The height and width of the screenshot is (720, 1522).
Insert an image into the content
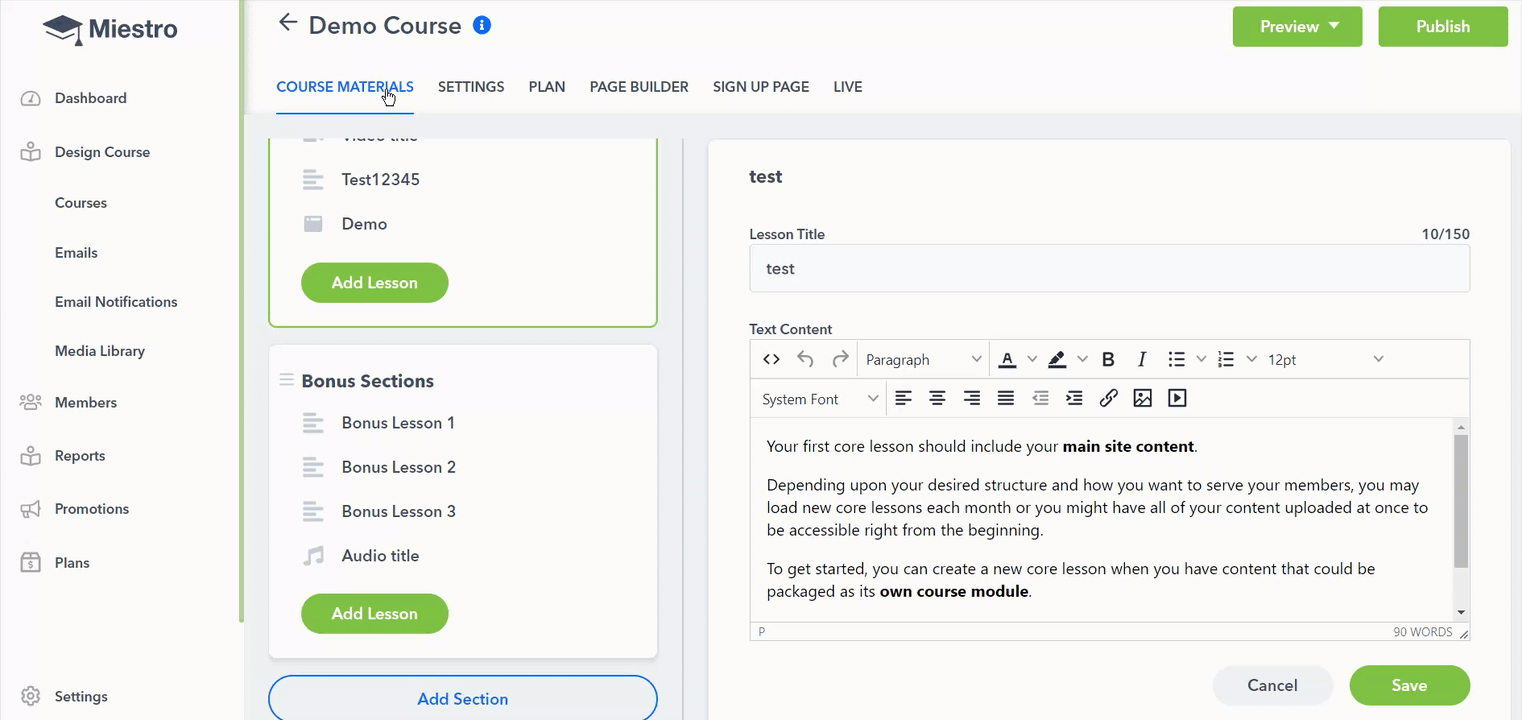(1143, 398)
